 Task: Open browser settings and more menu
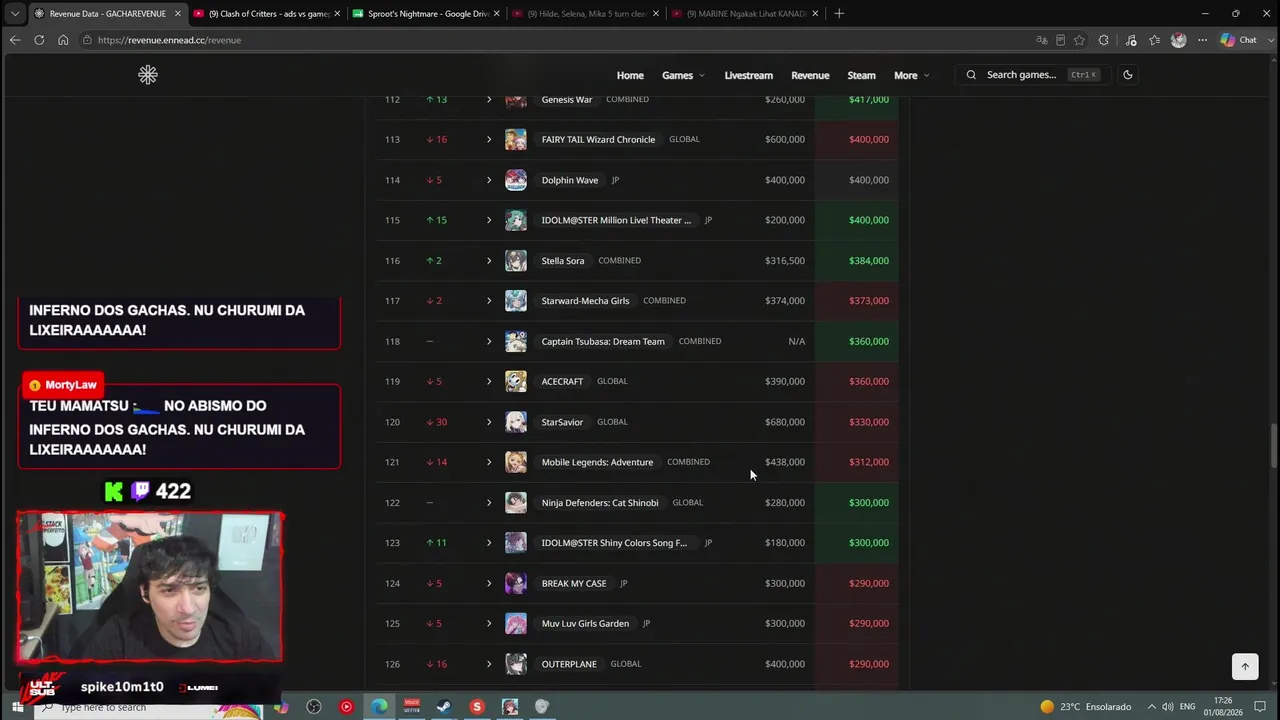1203,40
